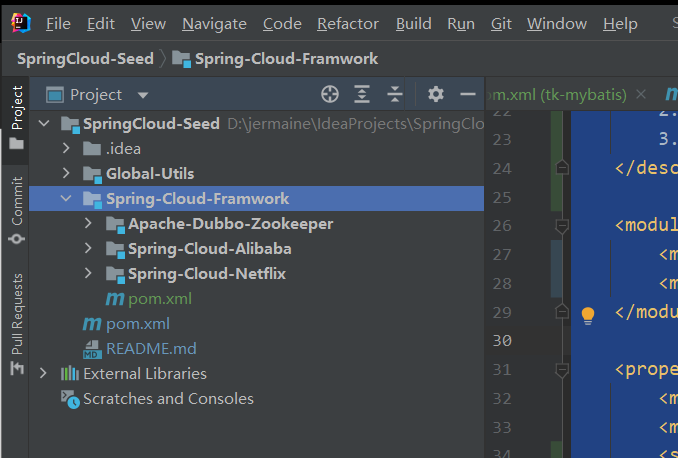The width and height of the screenshot is (678, 458).
Task: Open the Git menu
Action: pos(501,24)
